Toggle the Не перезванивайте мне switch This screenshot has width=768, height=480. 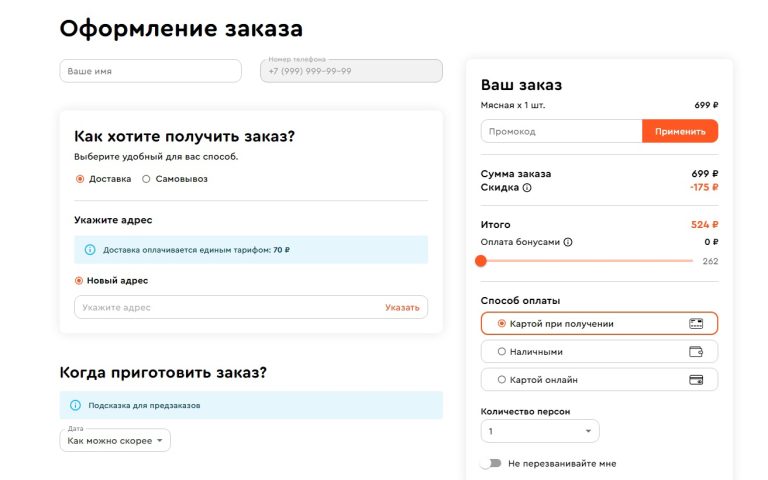490,464
